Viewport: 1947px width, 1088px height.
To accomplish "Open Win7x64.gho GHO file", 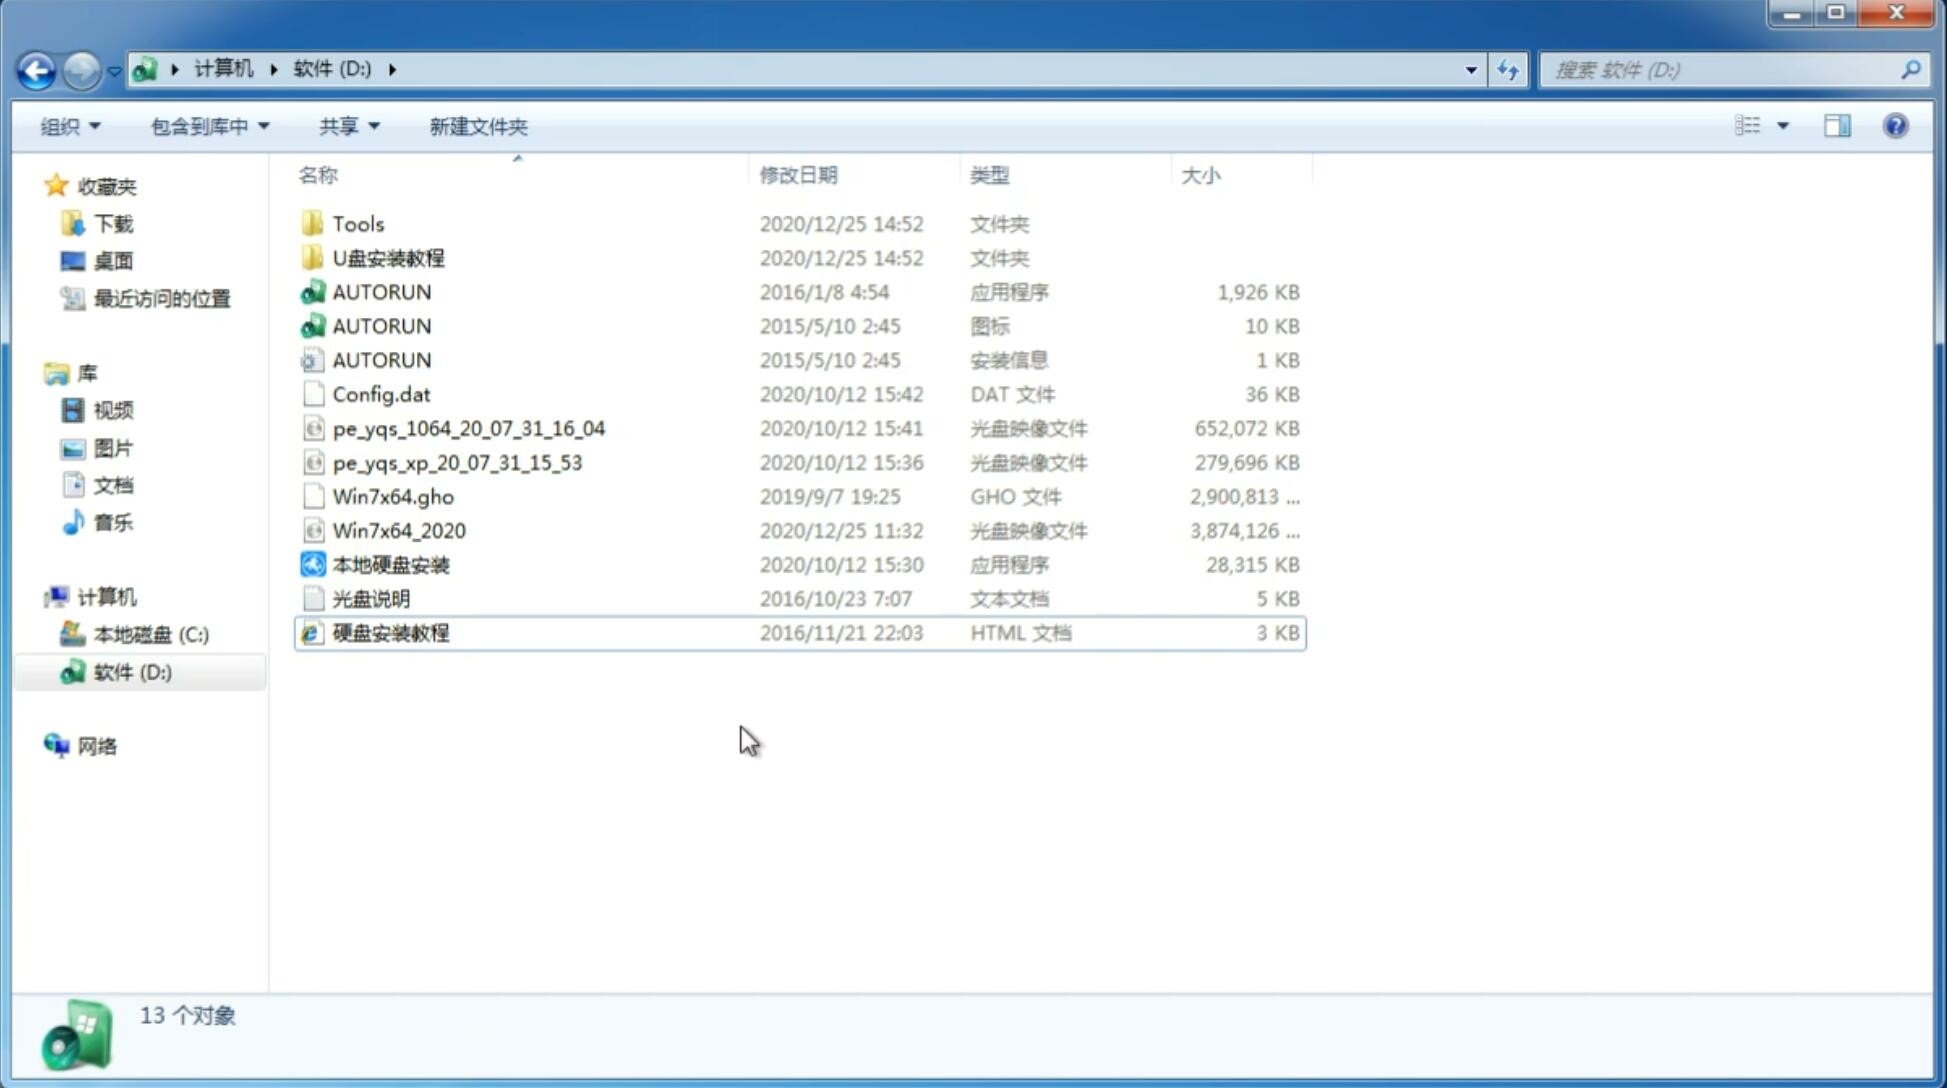I will [394, 496].
